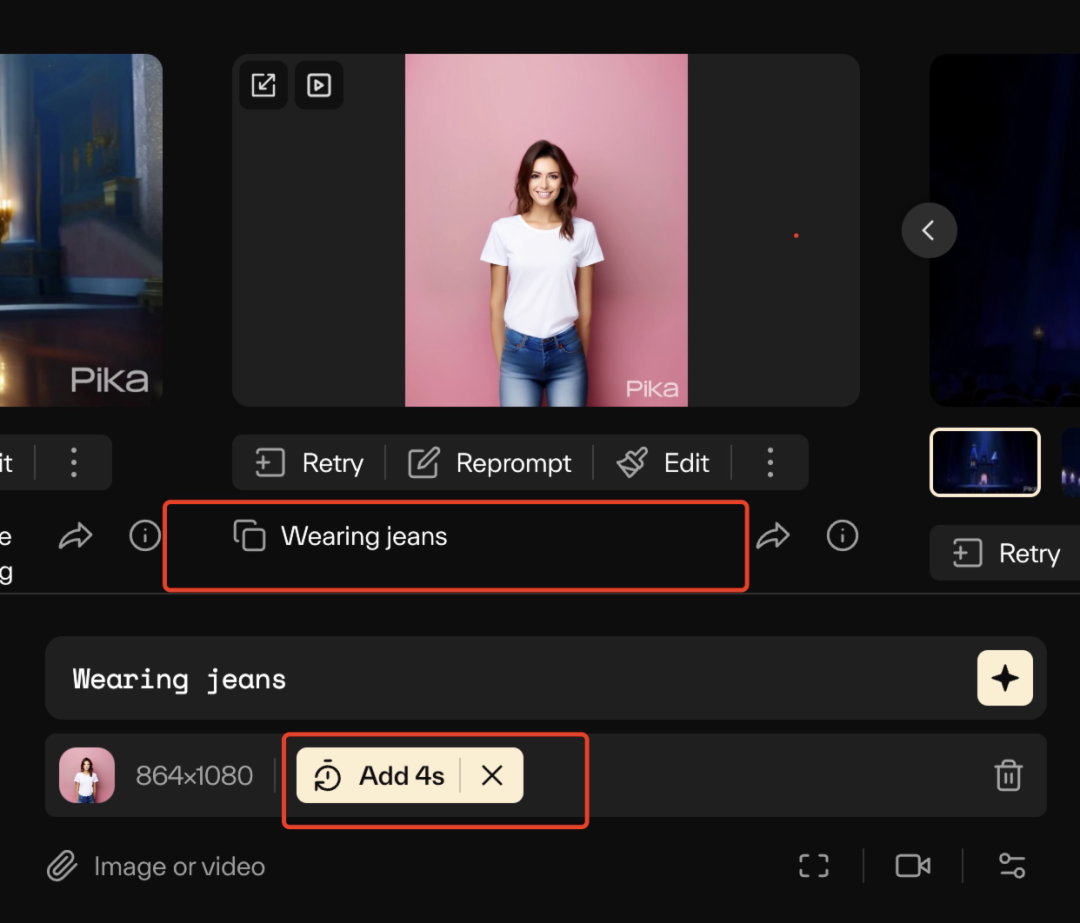Click the Add 4s extend chip
Image resolution: width=1080 pixels, height=923 pixels.
click(x=380, y=776)
